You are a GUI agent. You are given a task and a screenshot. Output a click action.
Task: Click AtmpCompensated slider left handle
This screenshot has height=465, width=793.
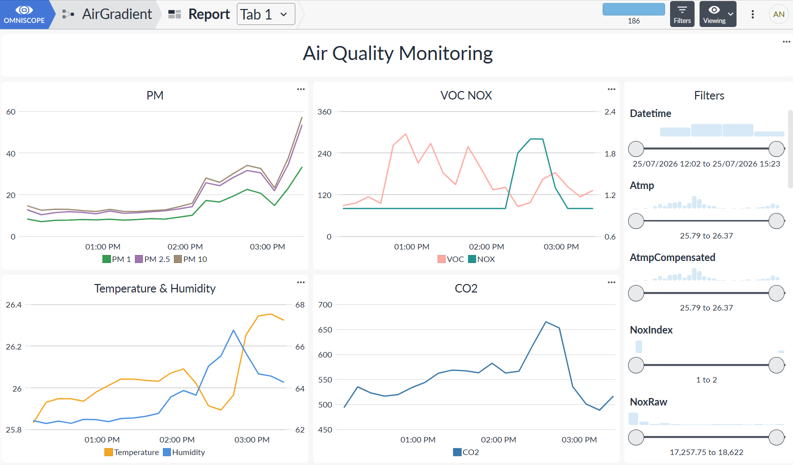636,293
